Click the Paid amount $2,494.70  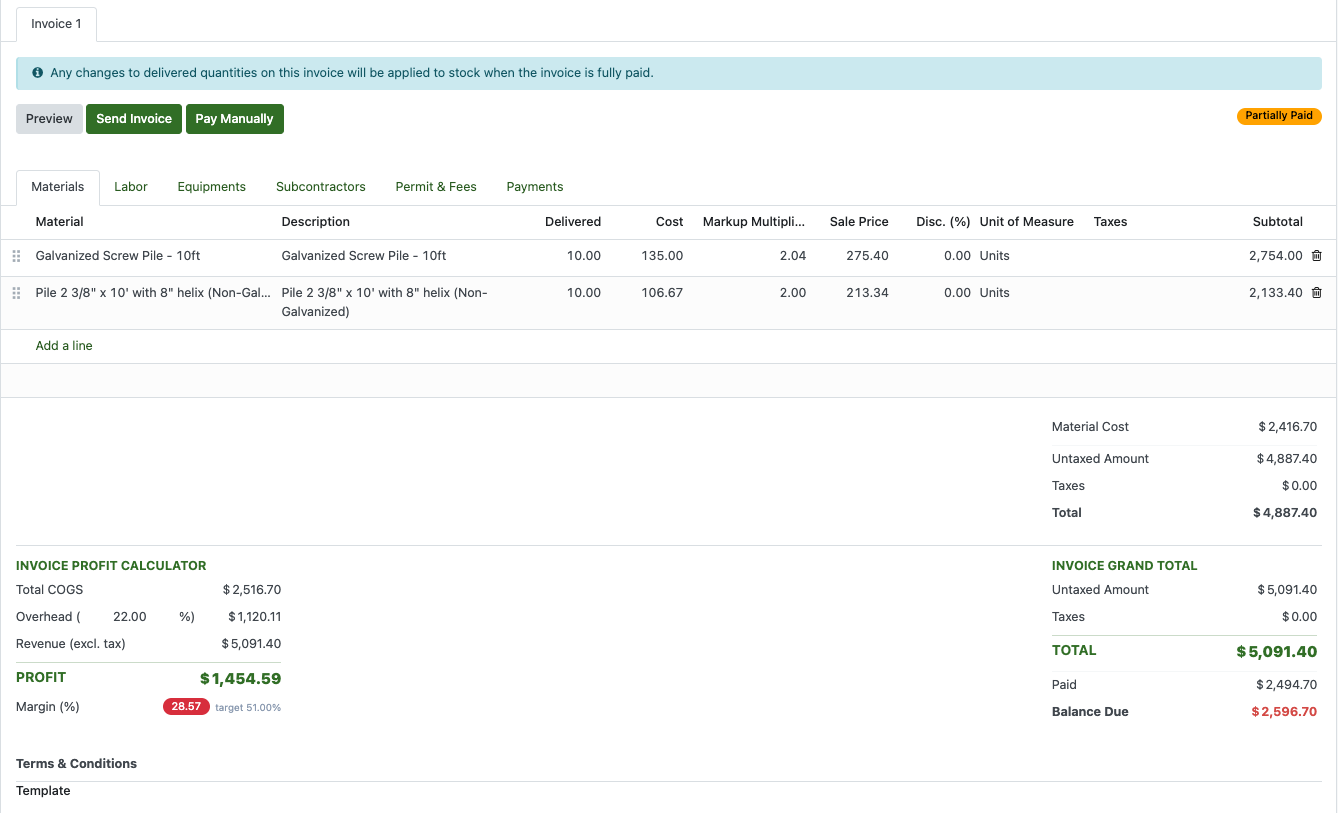(x=1286, y=685)
